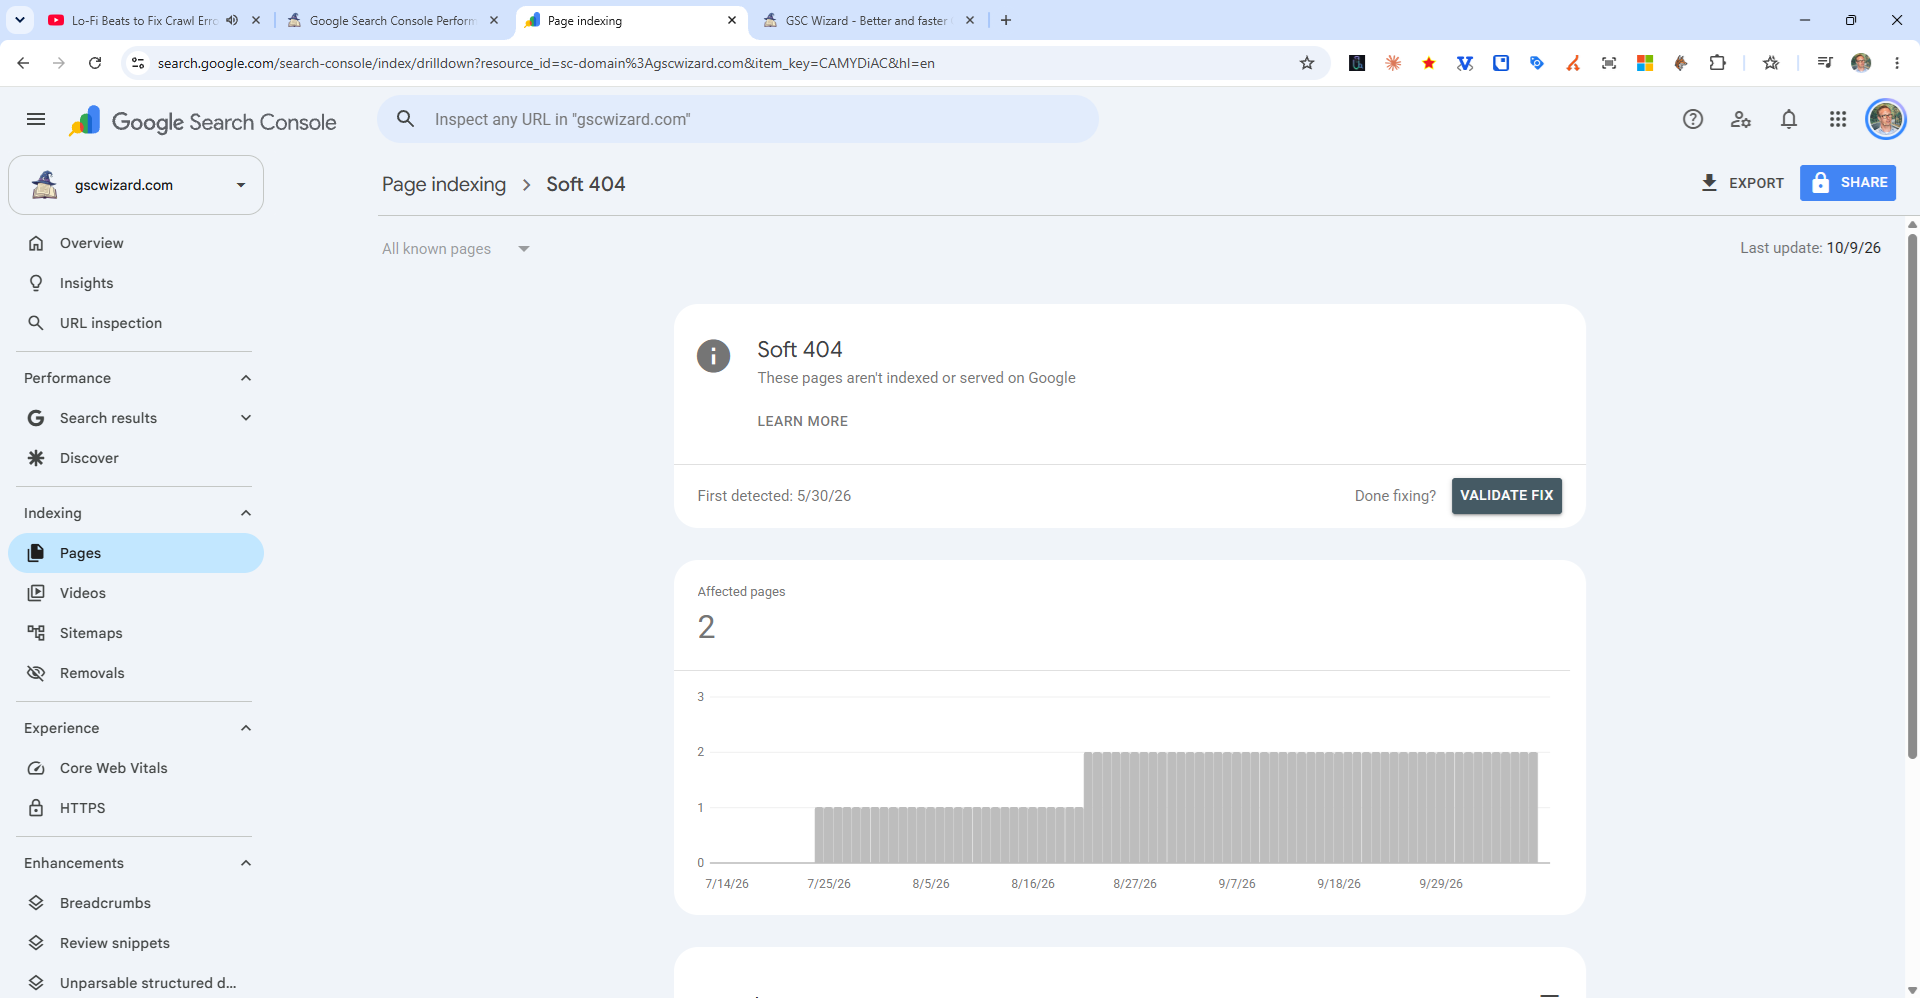The height and width of the screenshot is (998, 1920).
Task: Bookmark this page with the star icon
Action: 1307,63
